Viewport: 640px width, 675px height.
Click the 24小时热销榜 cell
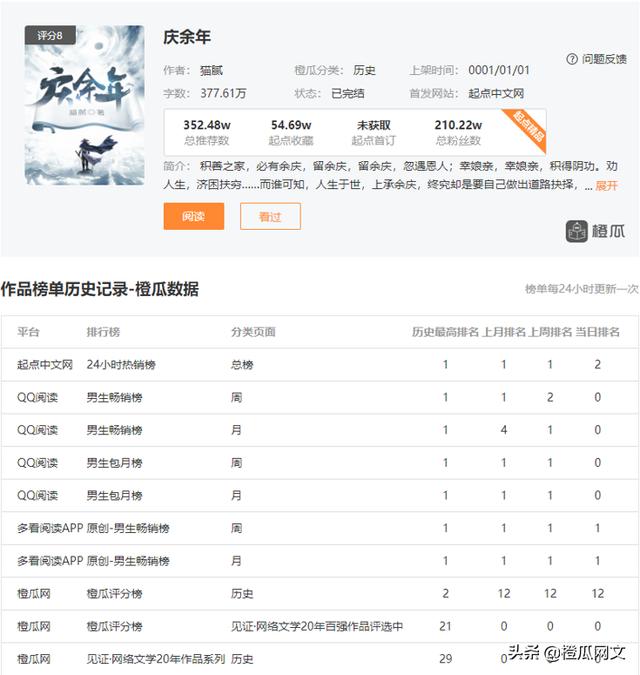tap(121, 365)
